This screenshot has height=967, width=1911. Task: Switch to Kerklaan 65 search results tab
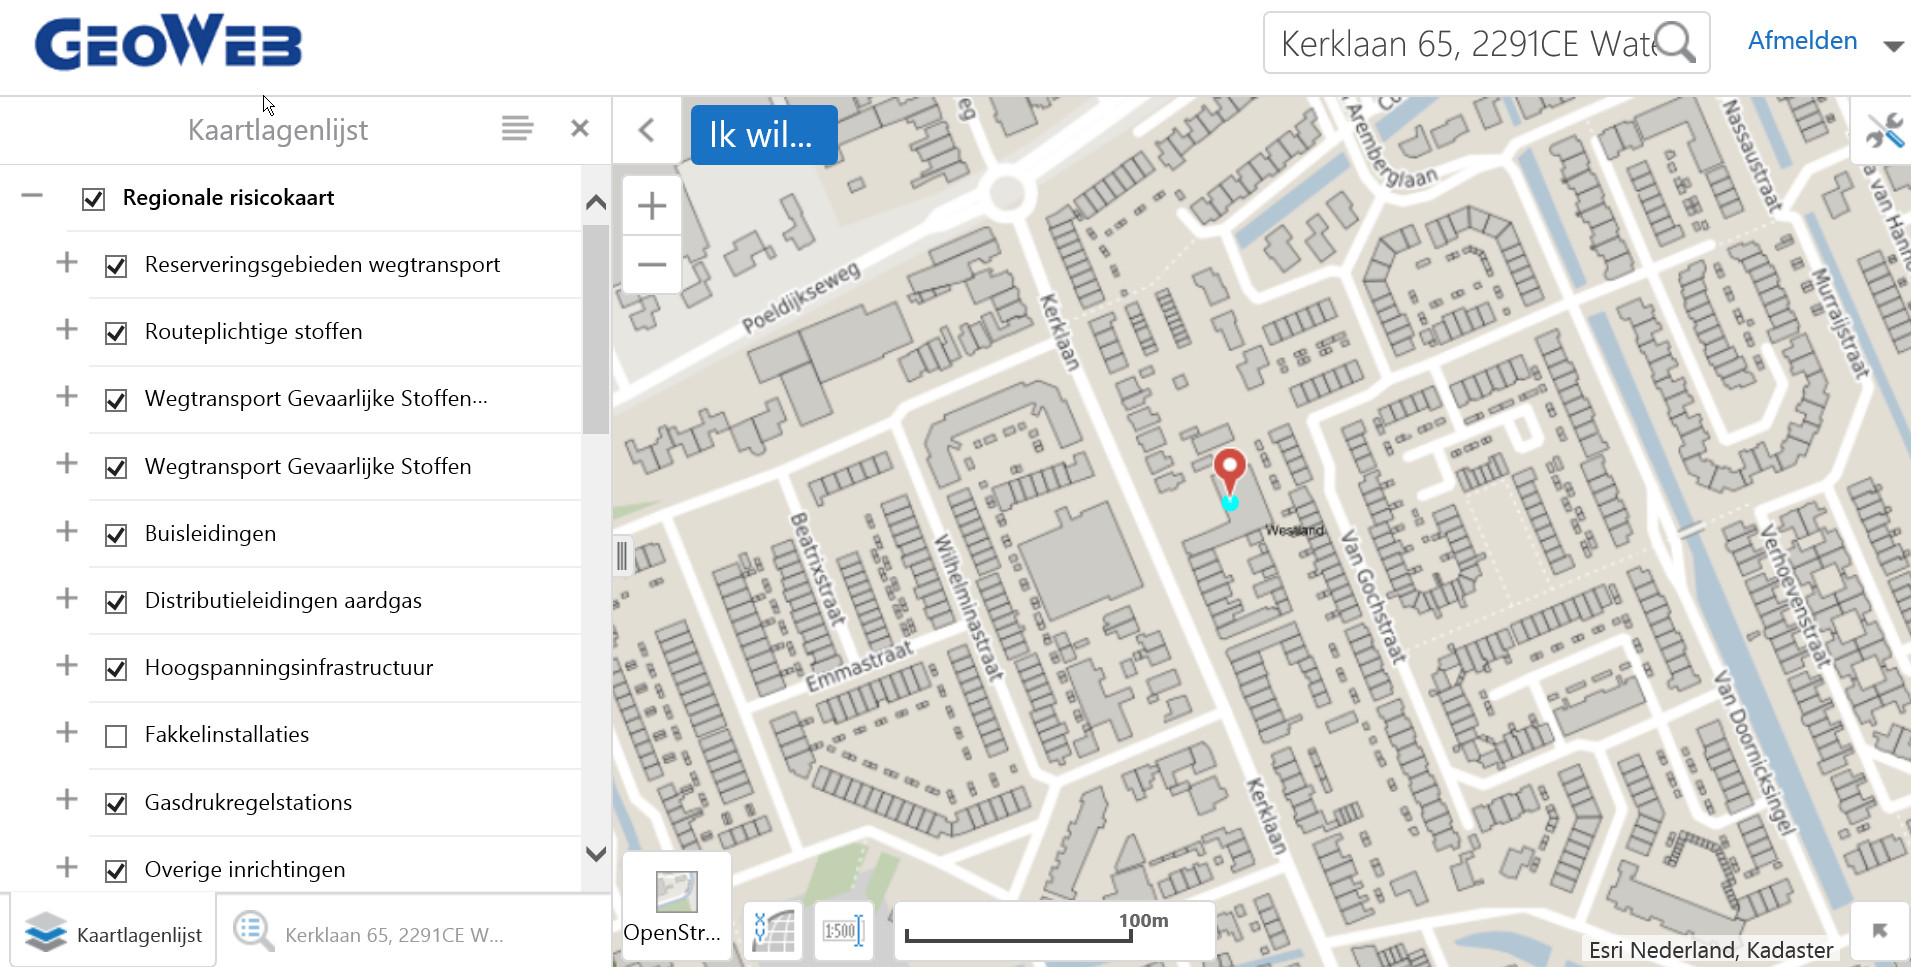370,934
